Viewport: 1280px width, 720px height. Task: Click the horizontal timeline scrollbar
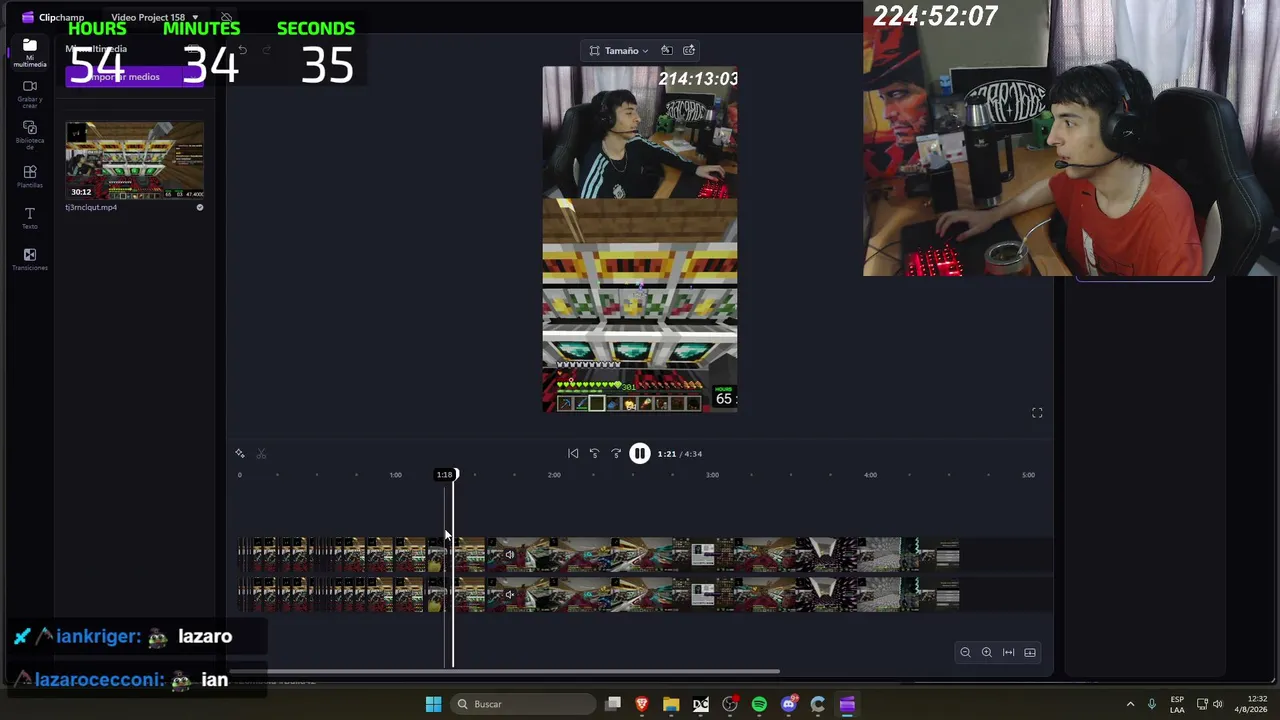pyautogui.click(x=505, y=672)
